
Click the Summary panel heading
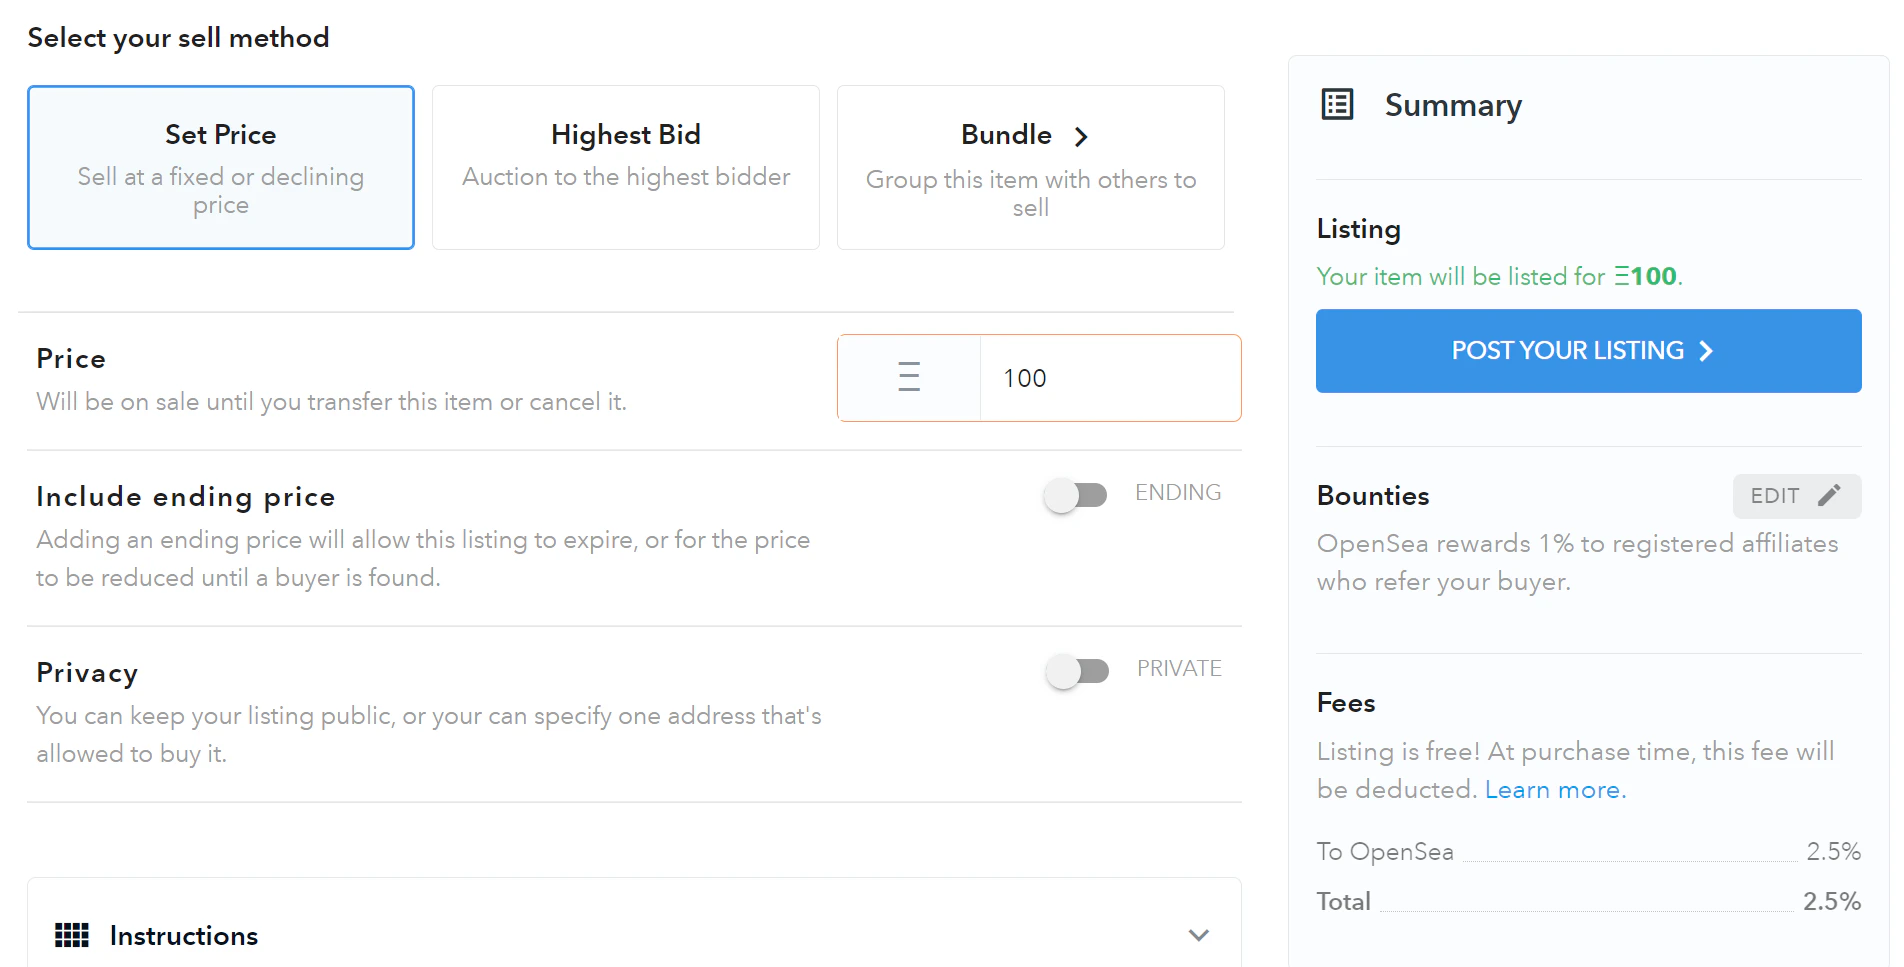pyautogui.click(x=1453, y=105)
